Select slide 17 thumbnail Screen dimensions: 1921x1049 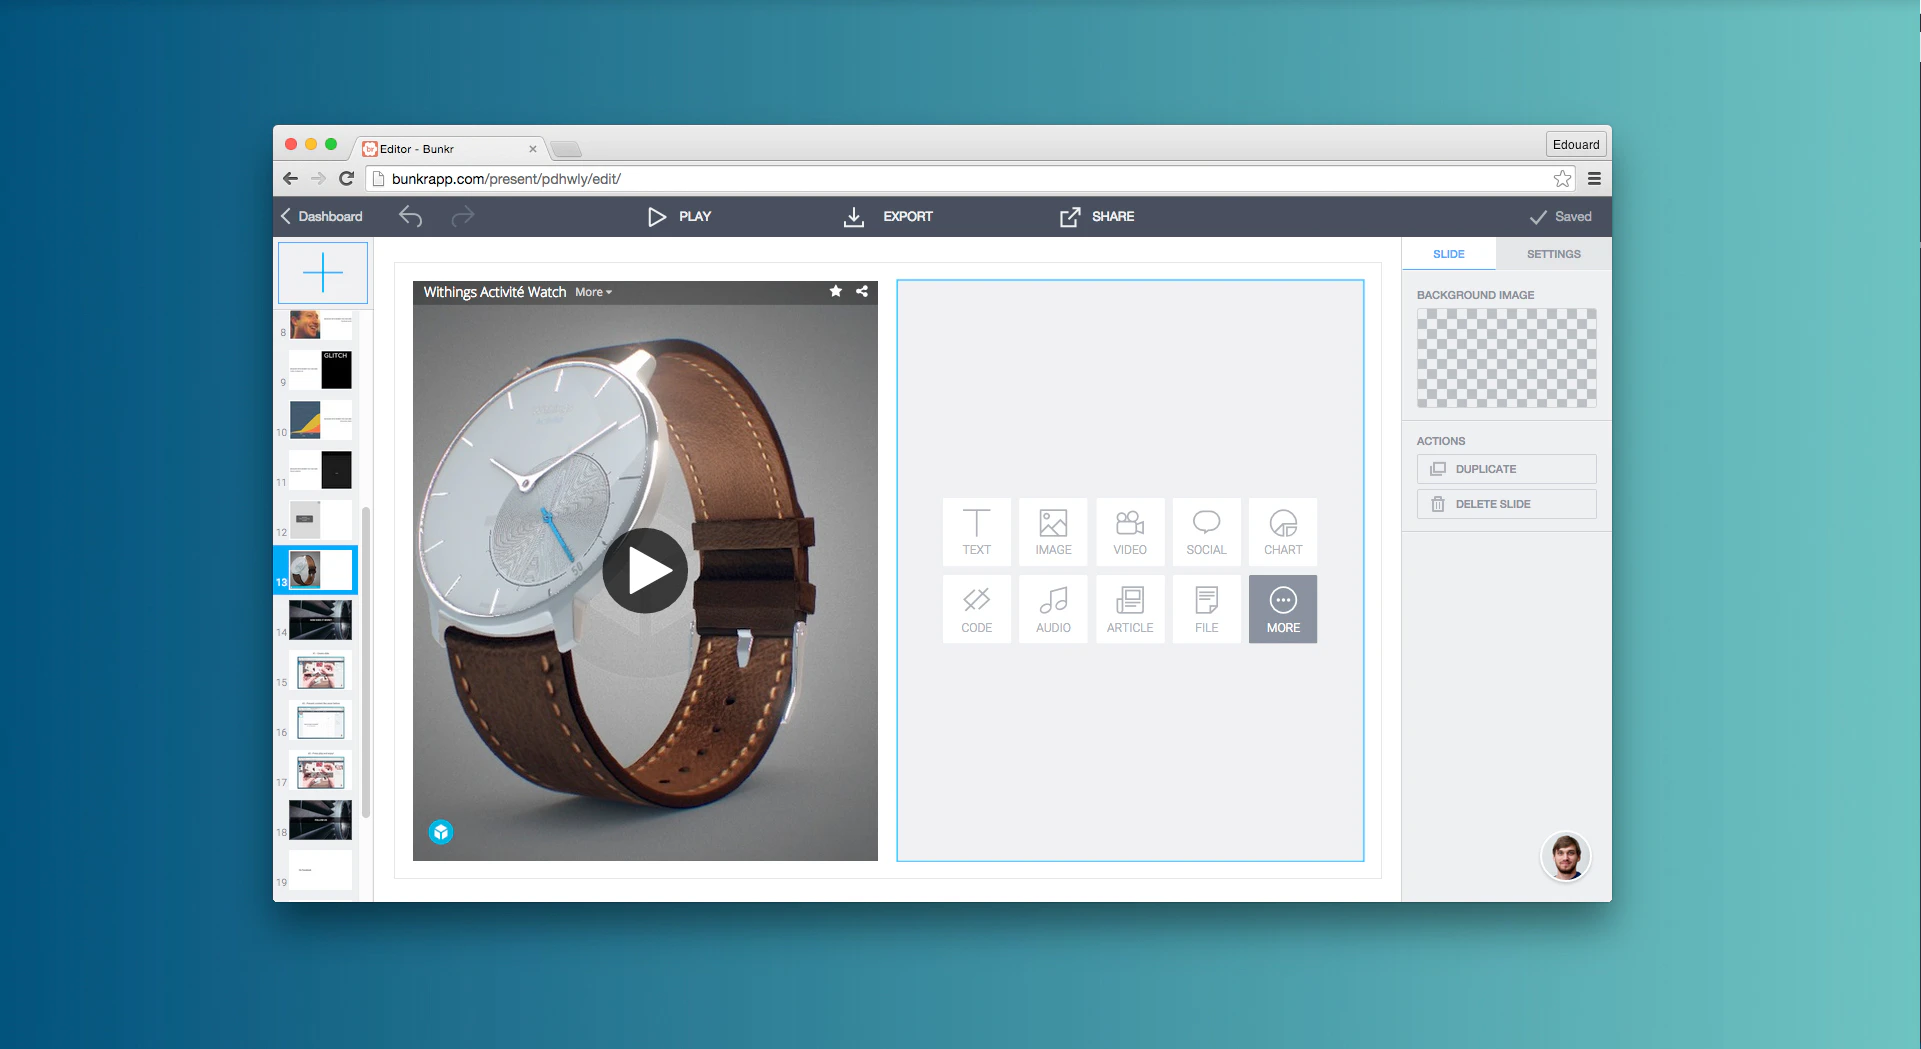pos(320,770)
